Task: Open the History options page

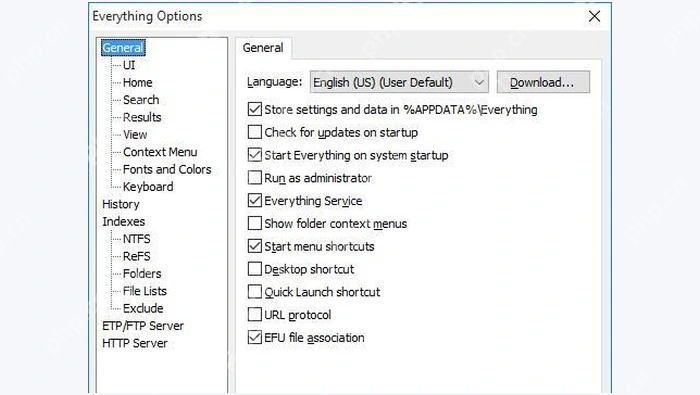Action: pyautogui.click(x=121, y=204)
